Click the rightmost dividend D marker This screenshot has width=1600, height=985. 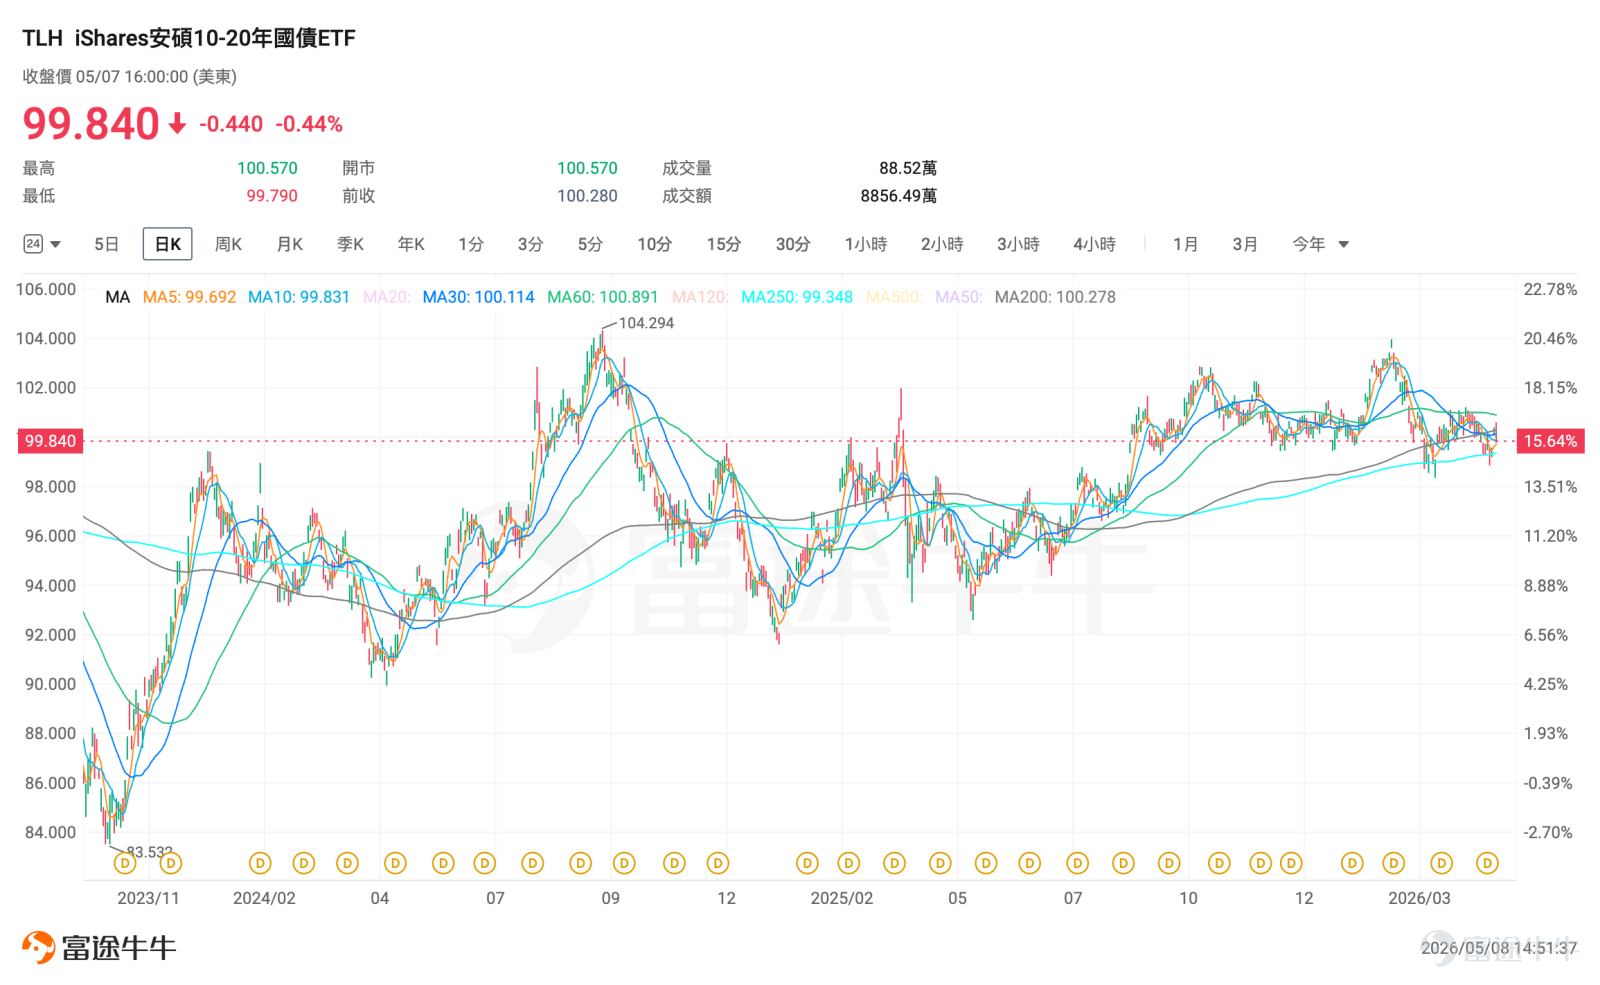(1487, 863)
